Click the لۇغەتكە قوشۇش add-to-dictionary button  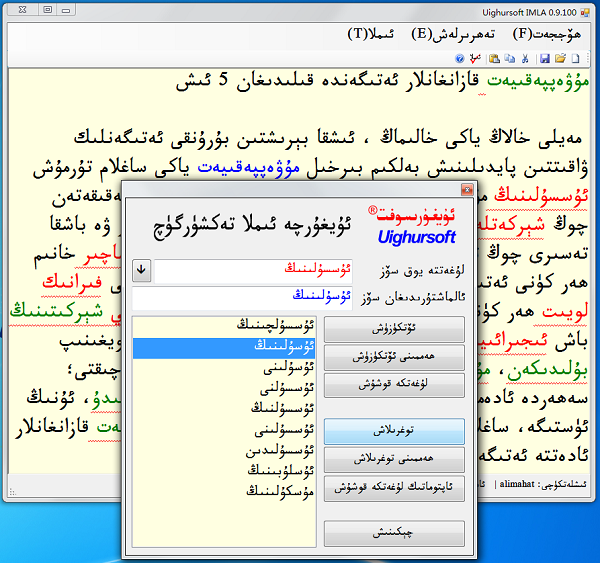coord(394,385)
